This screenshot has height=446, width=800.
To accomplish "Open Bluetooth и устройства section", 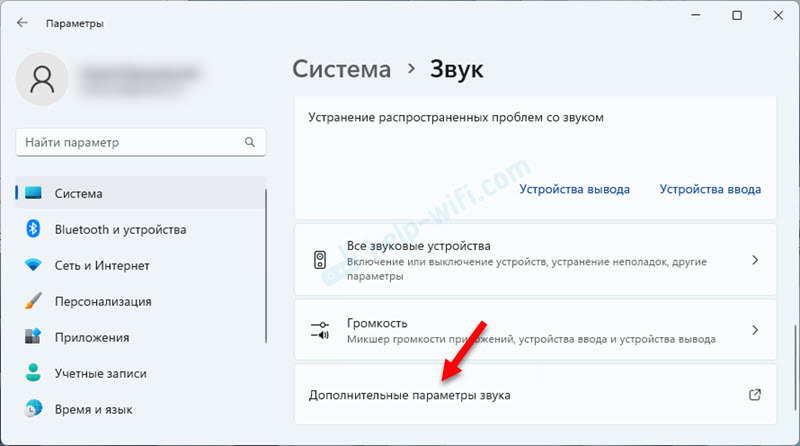I will pos(120,230).
